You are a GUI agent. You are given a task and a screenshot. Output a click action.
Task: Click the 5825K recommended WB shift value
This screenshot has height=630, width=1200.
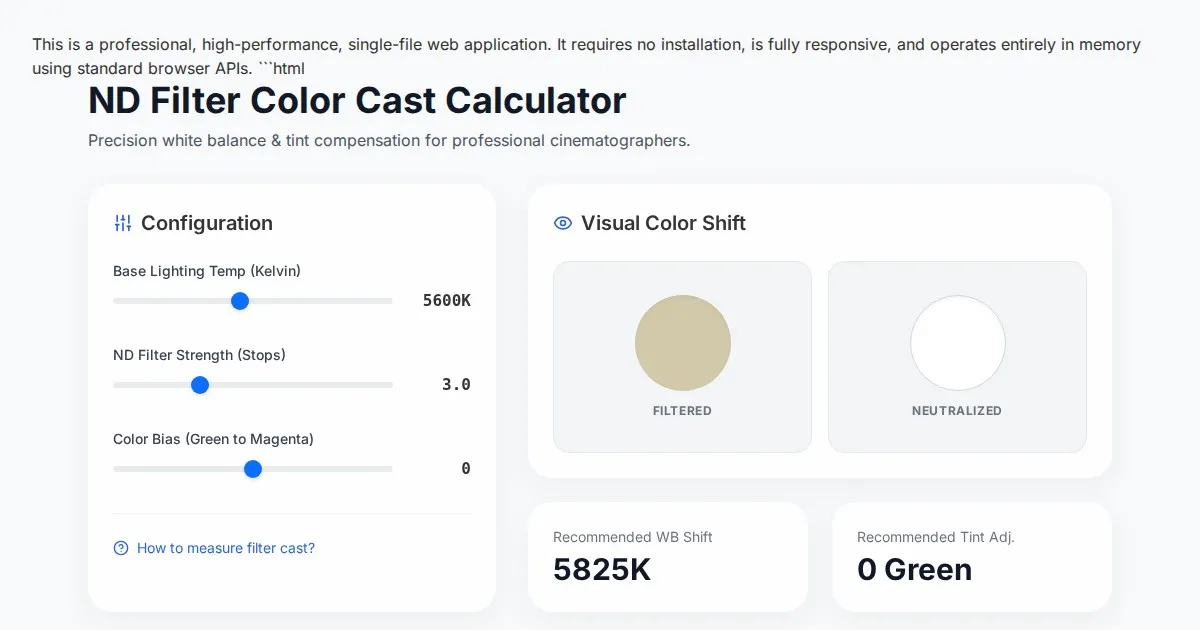tap(602, 569)
